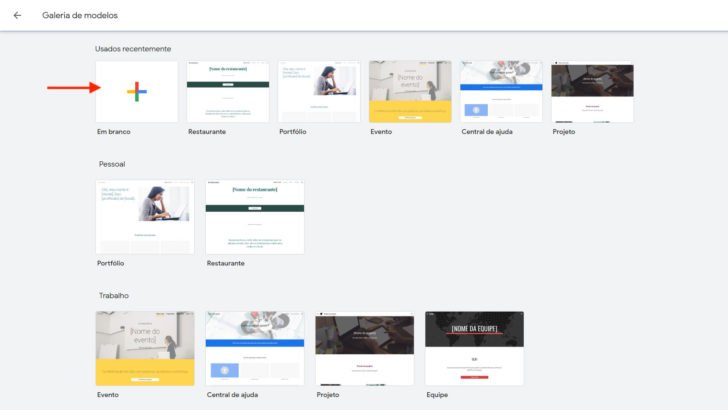Viewport: 728px width, 410px height.
Task: Select Central de ajuda thumbnail under Trabalho
Action: click(255, 347)
